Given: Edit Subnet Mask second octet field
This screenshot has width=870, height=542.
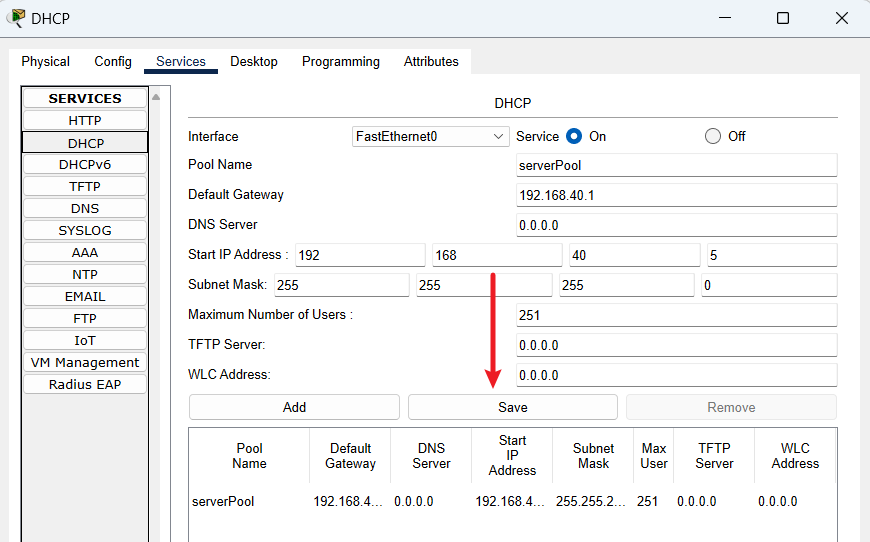Looking at the screenshot, I should pyautogui.click(x=484, y=285).
